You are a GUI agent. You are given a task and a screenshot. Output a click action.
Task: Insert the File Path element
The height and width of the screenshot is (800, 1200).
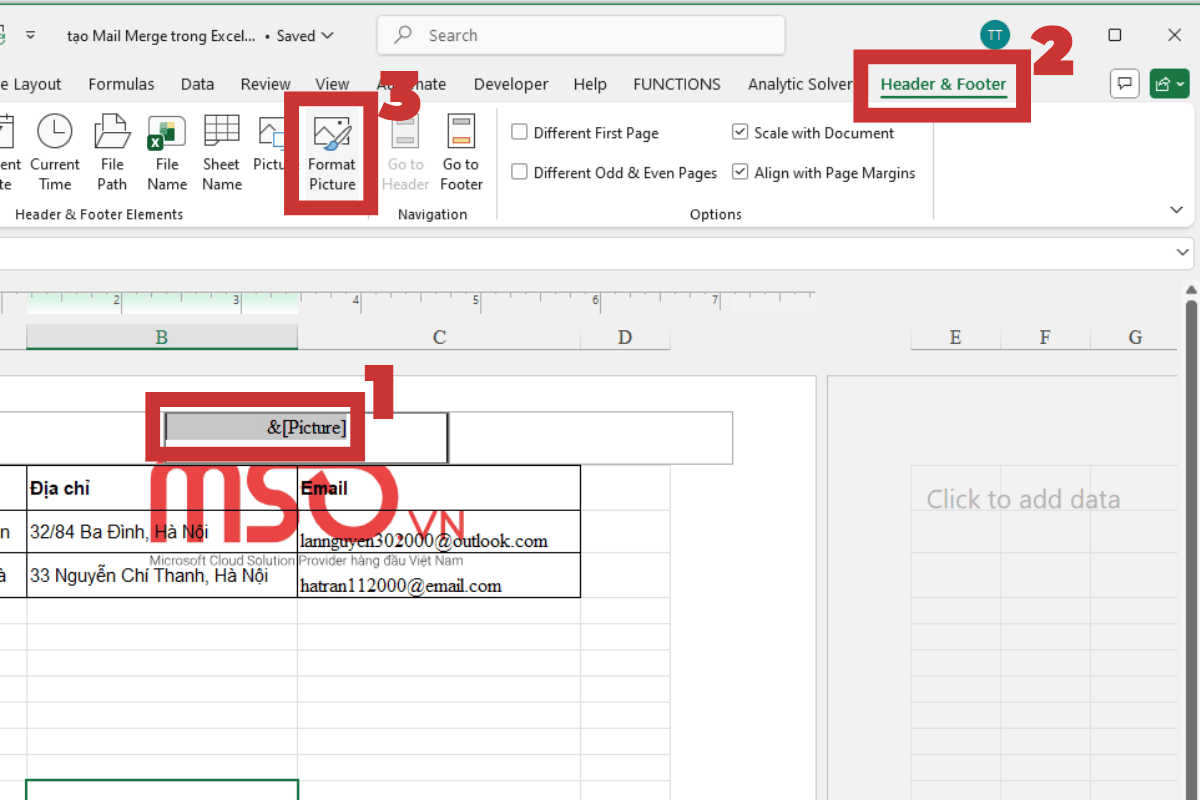pyautogui.click(x=112, y=150)
